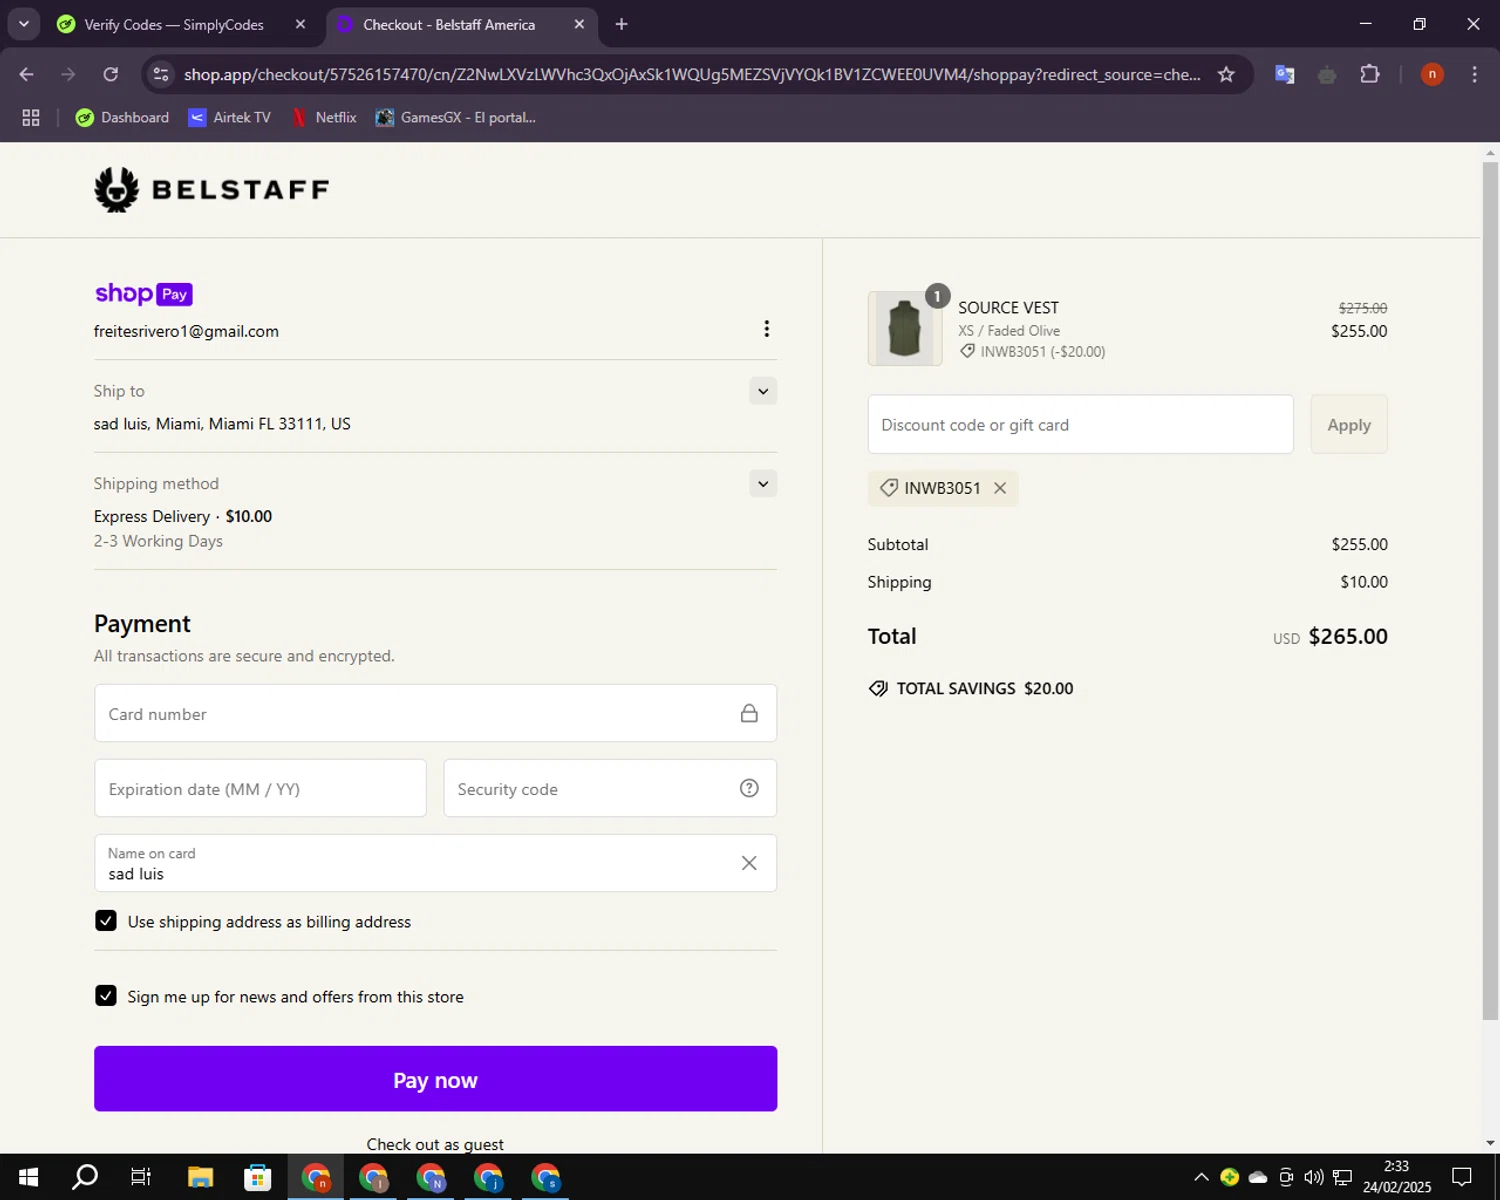Open the Netflix bookmark
The width and height of the screenshot is (1500, 1200).
324,117
